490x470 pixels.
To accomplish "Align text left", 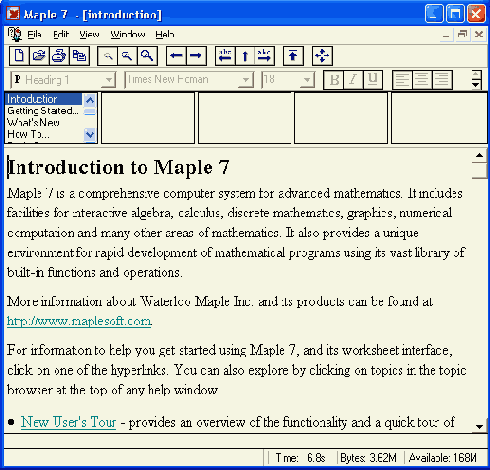I will [402, 80].
